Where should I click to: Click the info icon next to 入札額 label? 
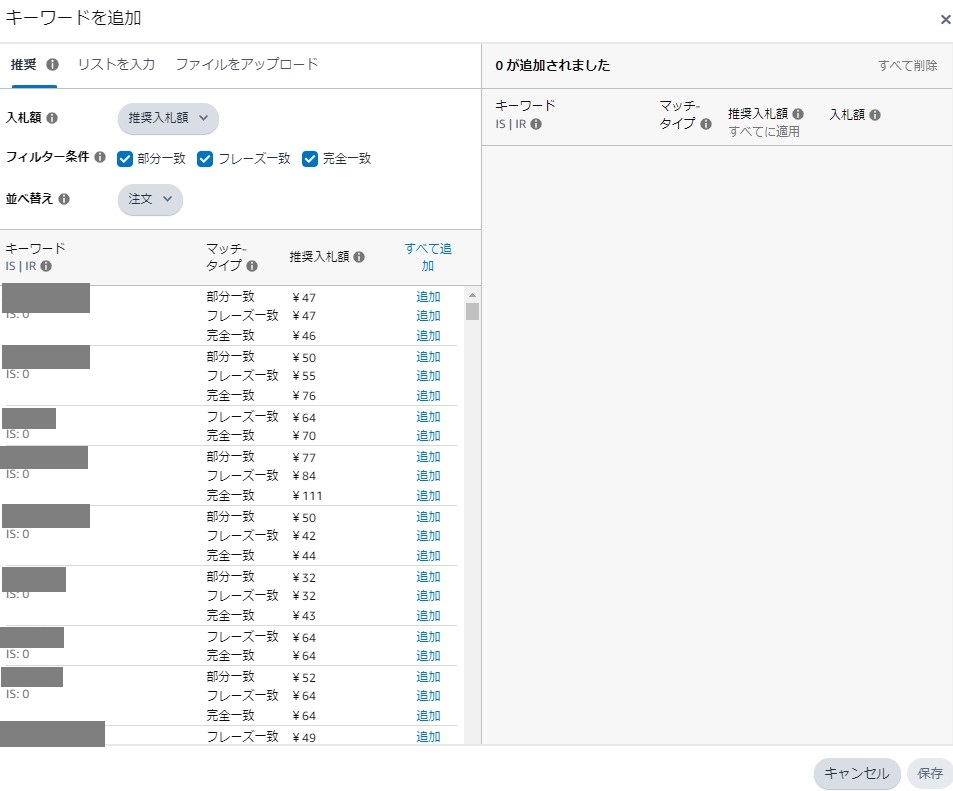pyautogui.click(x=52, y=118)
